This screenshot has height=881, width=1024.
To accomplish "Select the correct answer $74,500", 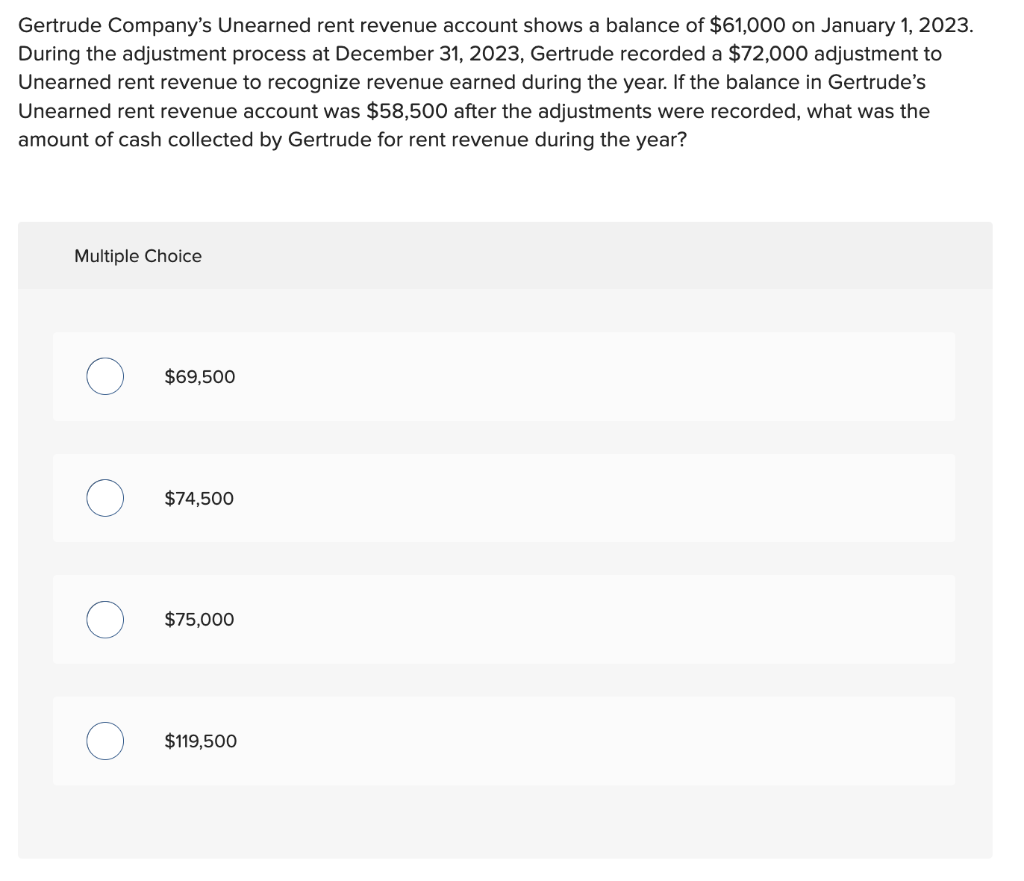I will click(105, 498).
